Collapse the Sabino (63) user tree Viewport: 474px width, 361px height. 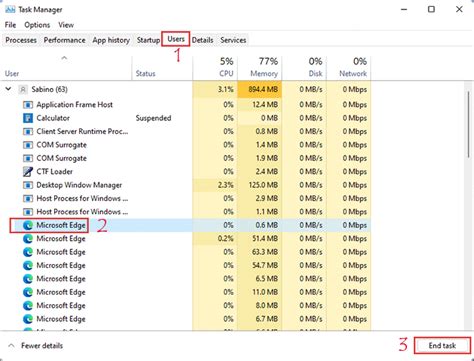point(8,89)
